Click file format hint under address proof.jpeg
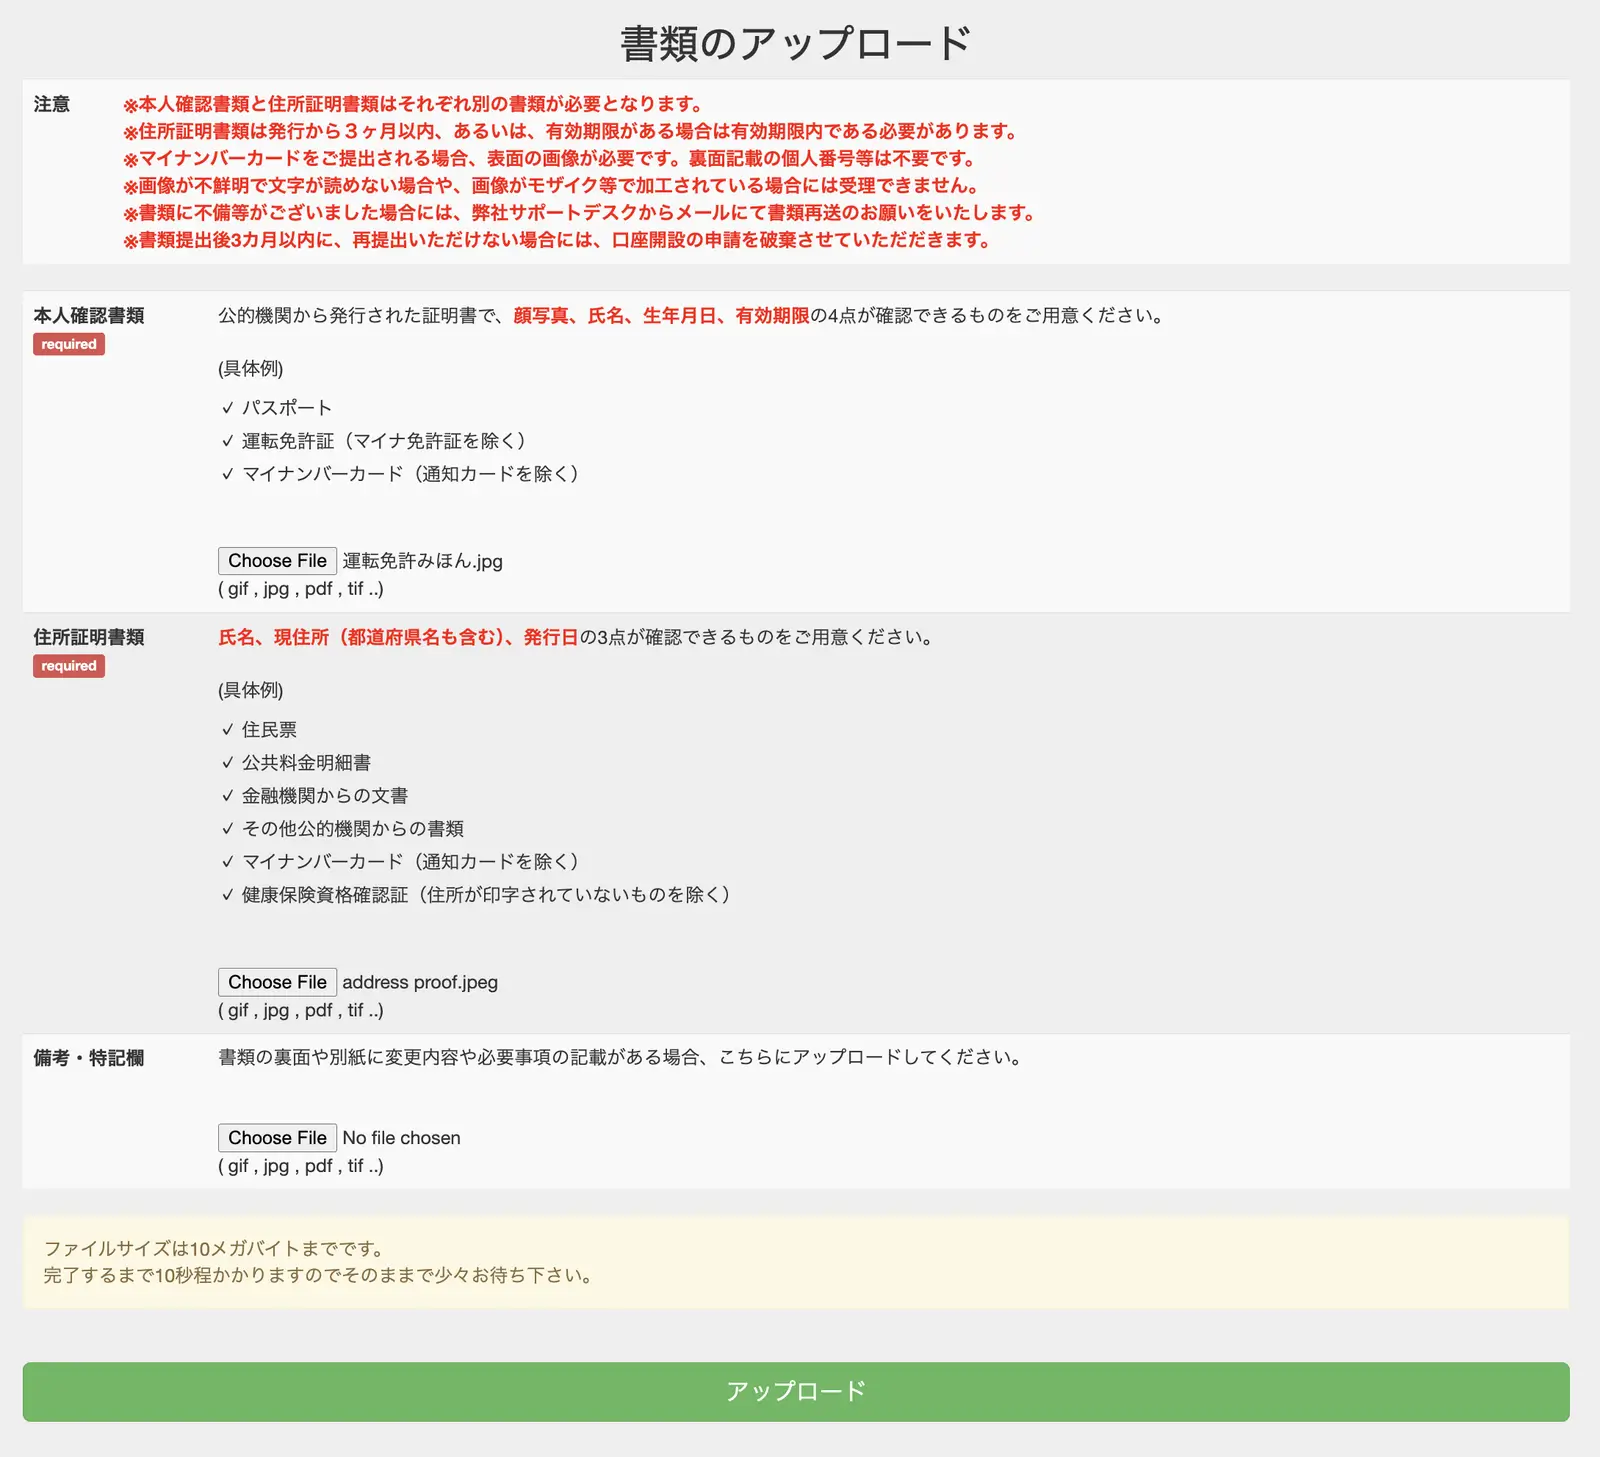The image size is (1600, 1457). tap(301, 1010)
